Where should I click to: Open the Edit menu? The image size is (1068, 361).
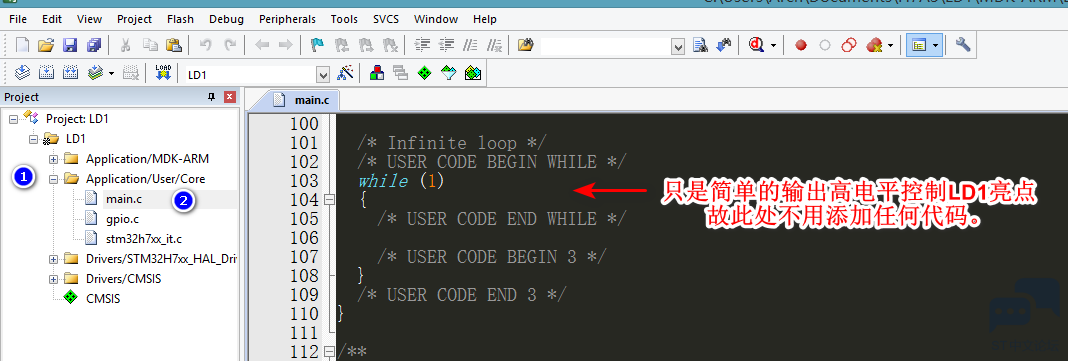(52, 19)
